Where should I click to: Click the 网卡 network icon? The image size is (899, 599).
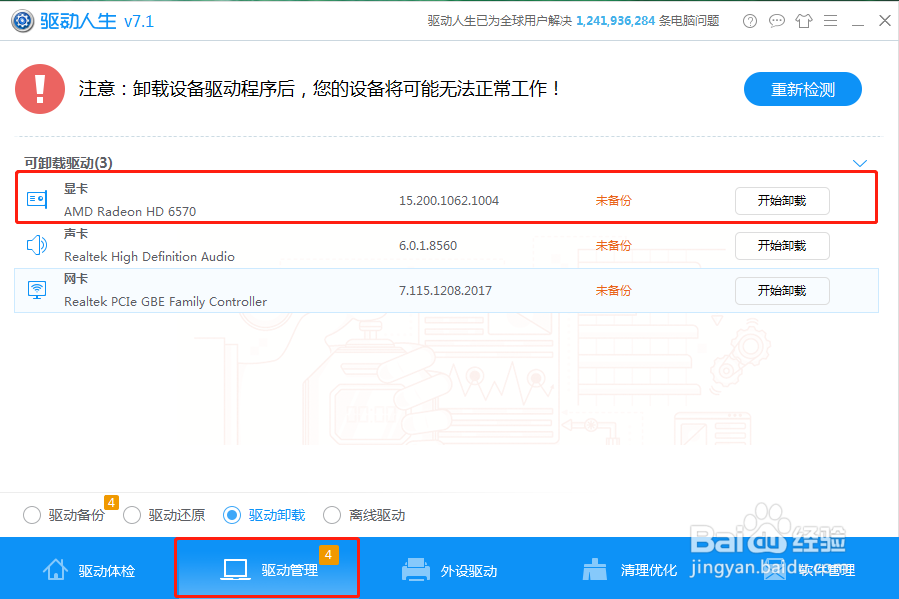click(37, 290)
